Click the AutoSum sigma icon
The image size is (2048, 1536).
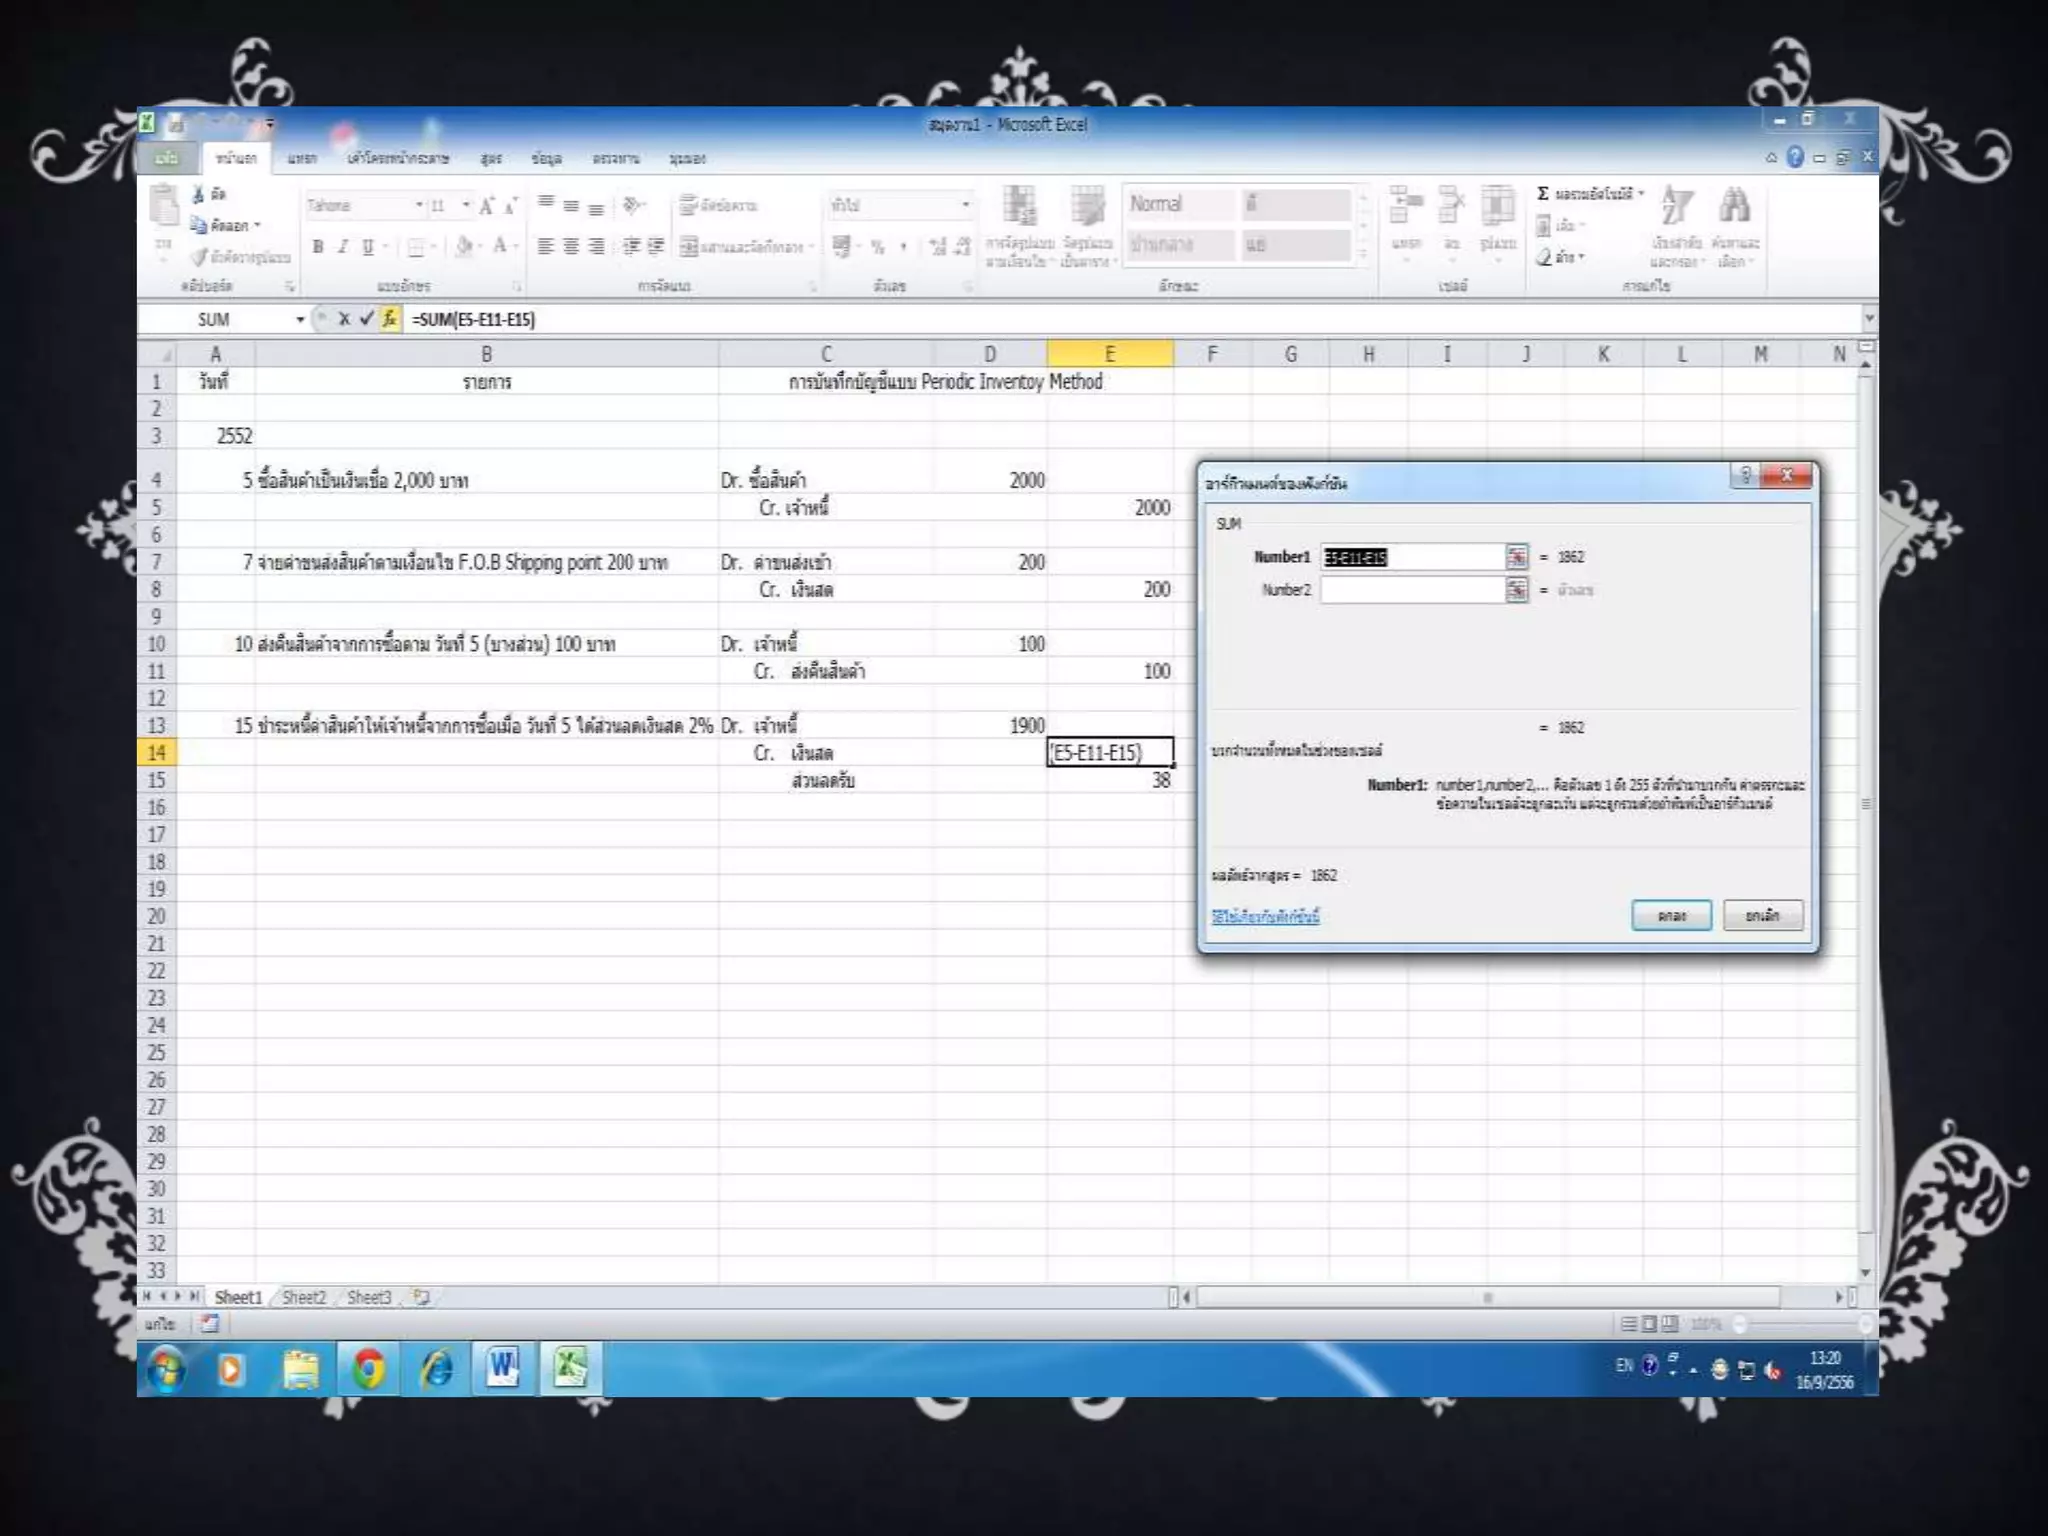(x=1543, y=193)
